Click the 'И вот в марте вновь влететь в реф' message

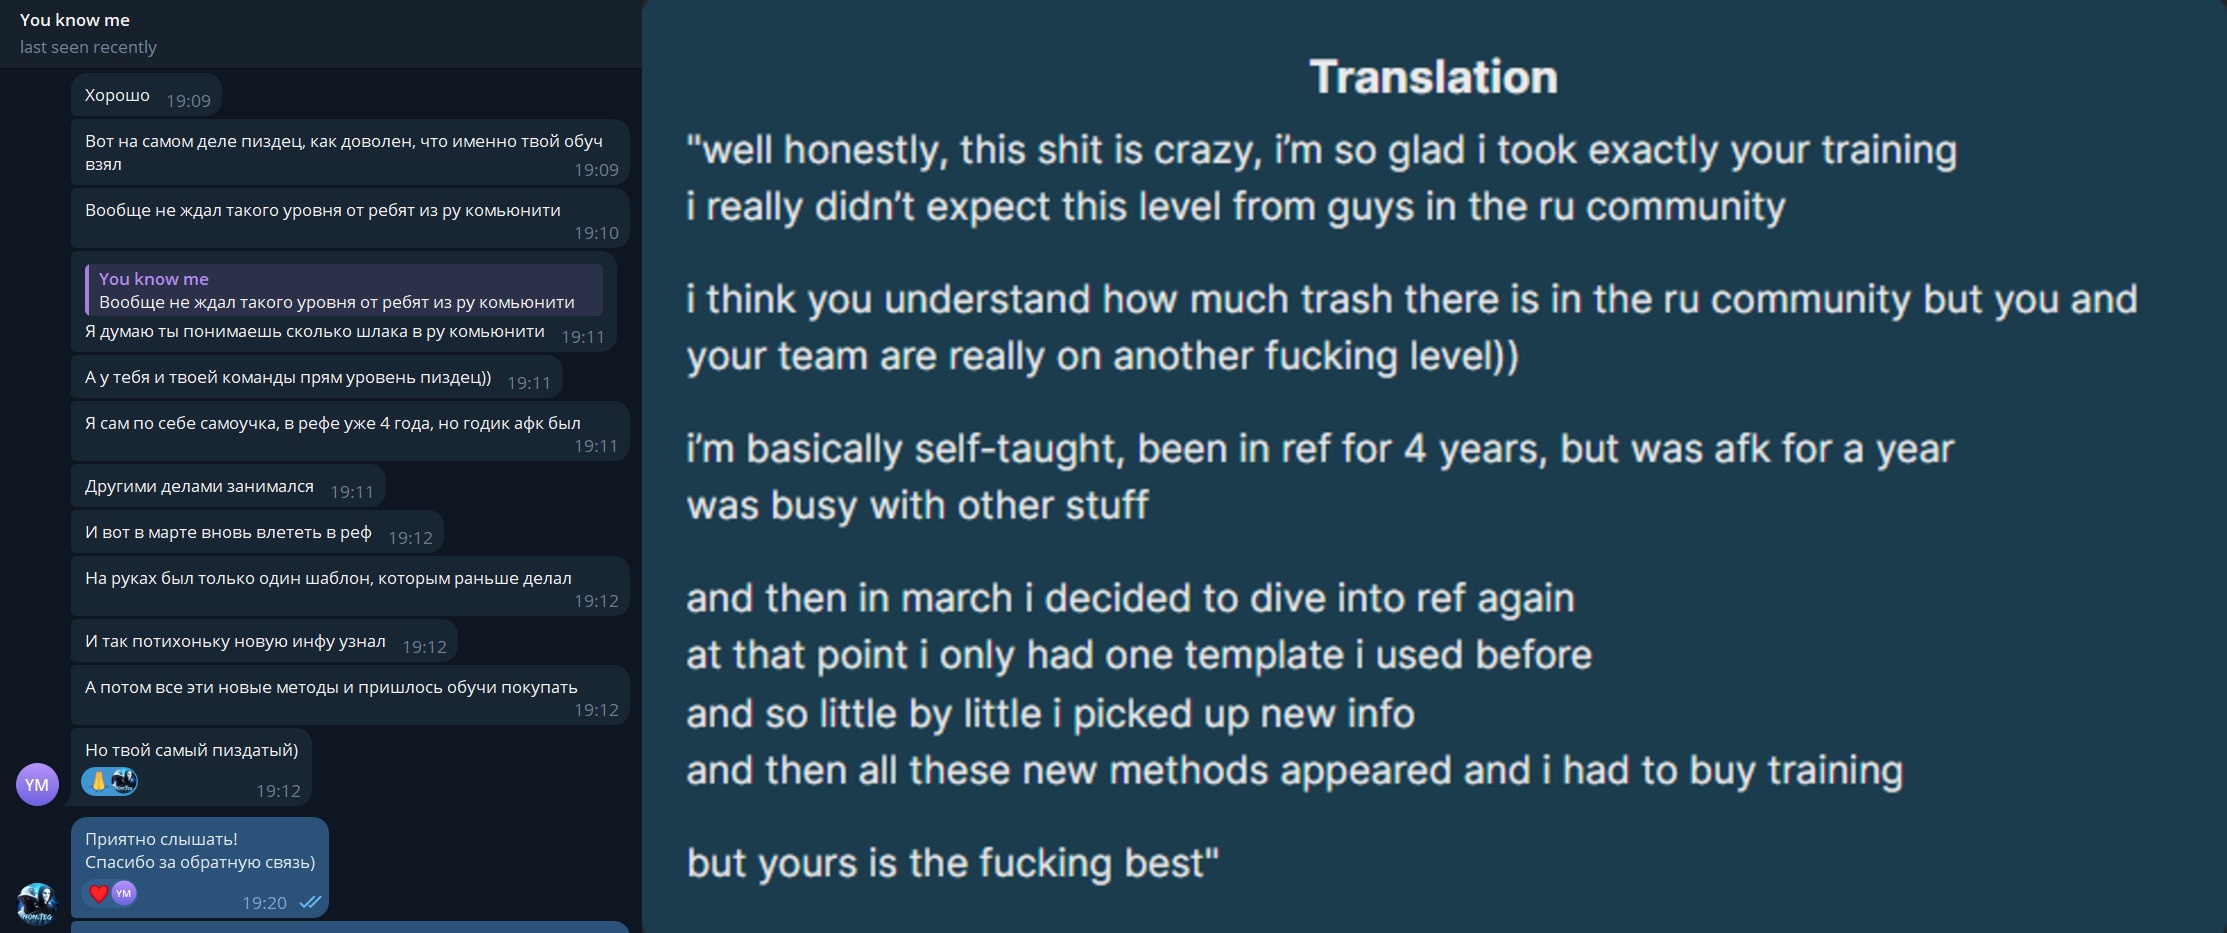tap(228, 533)
